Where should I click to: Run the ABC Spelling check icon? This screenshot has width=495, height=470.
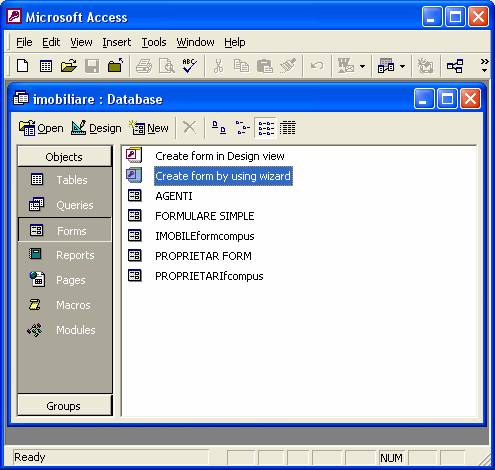[189, 66]
